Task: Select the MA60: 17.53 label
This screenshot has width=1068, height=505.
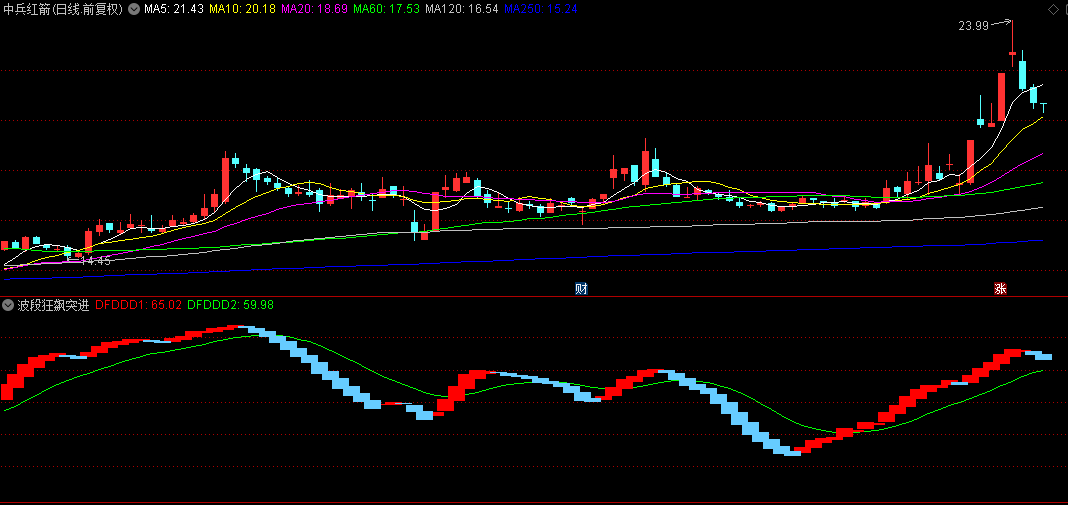Action: click(x=386, y=9)
